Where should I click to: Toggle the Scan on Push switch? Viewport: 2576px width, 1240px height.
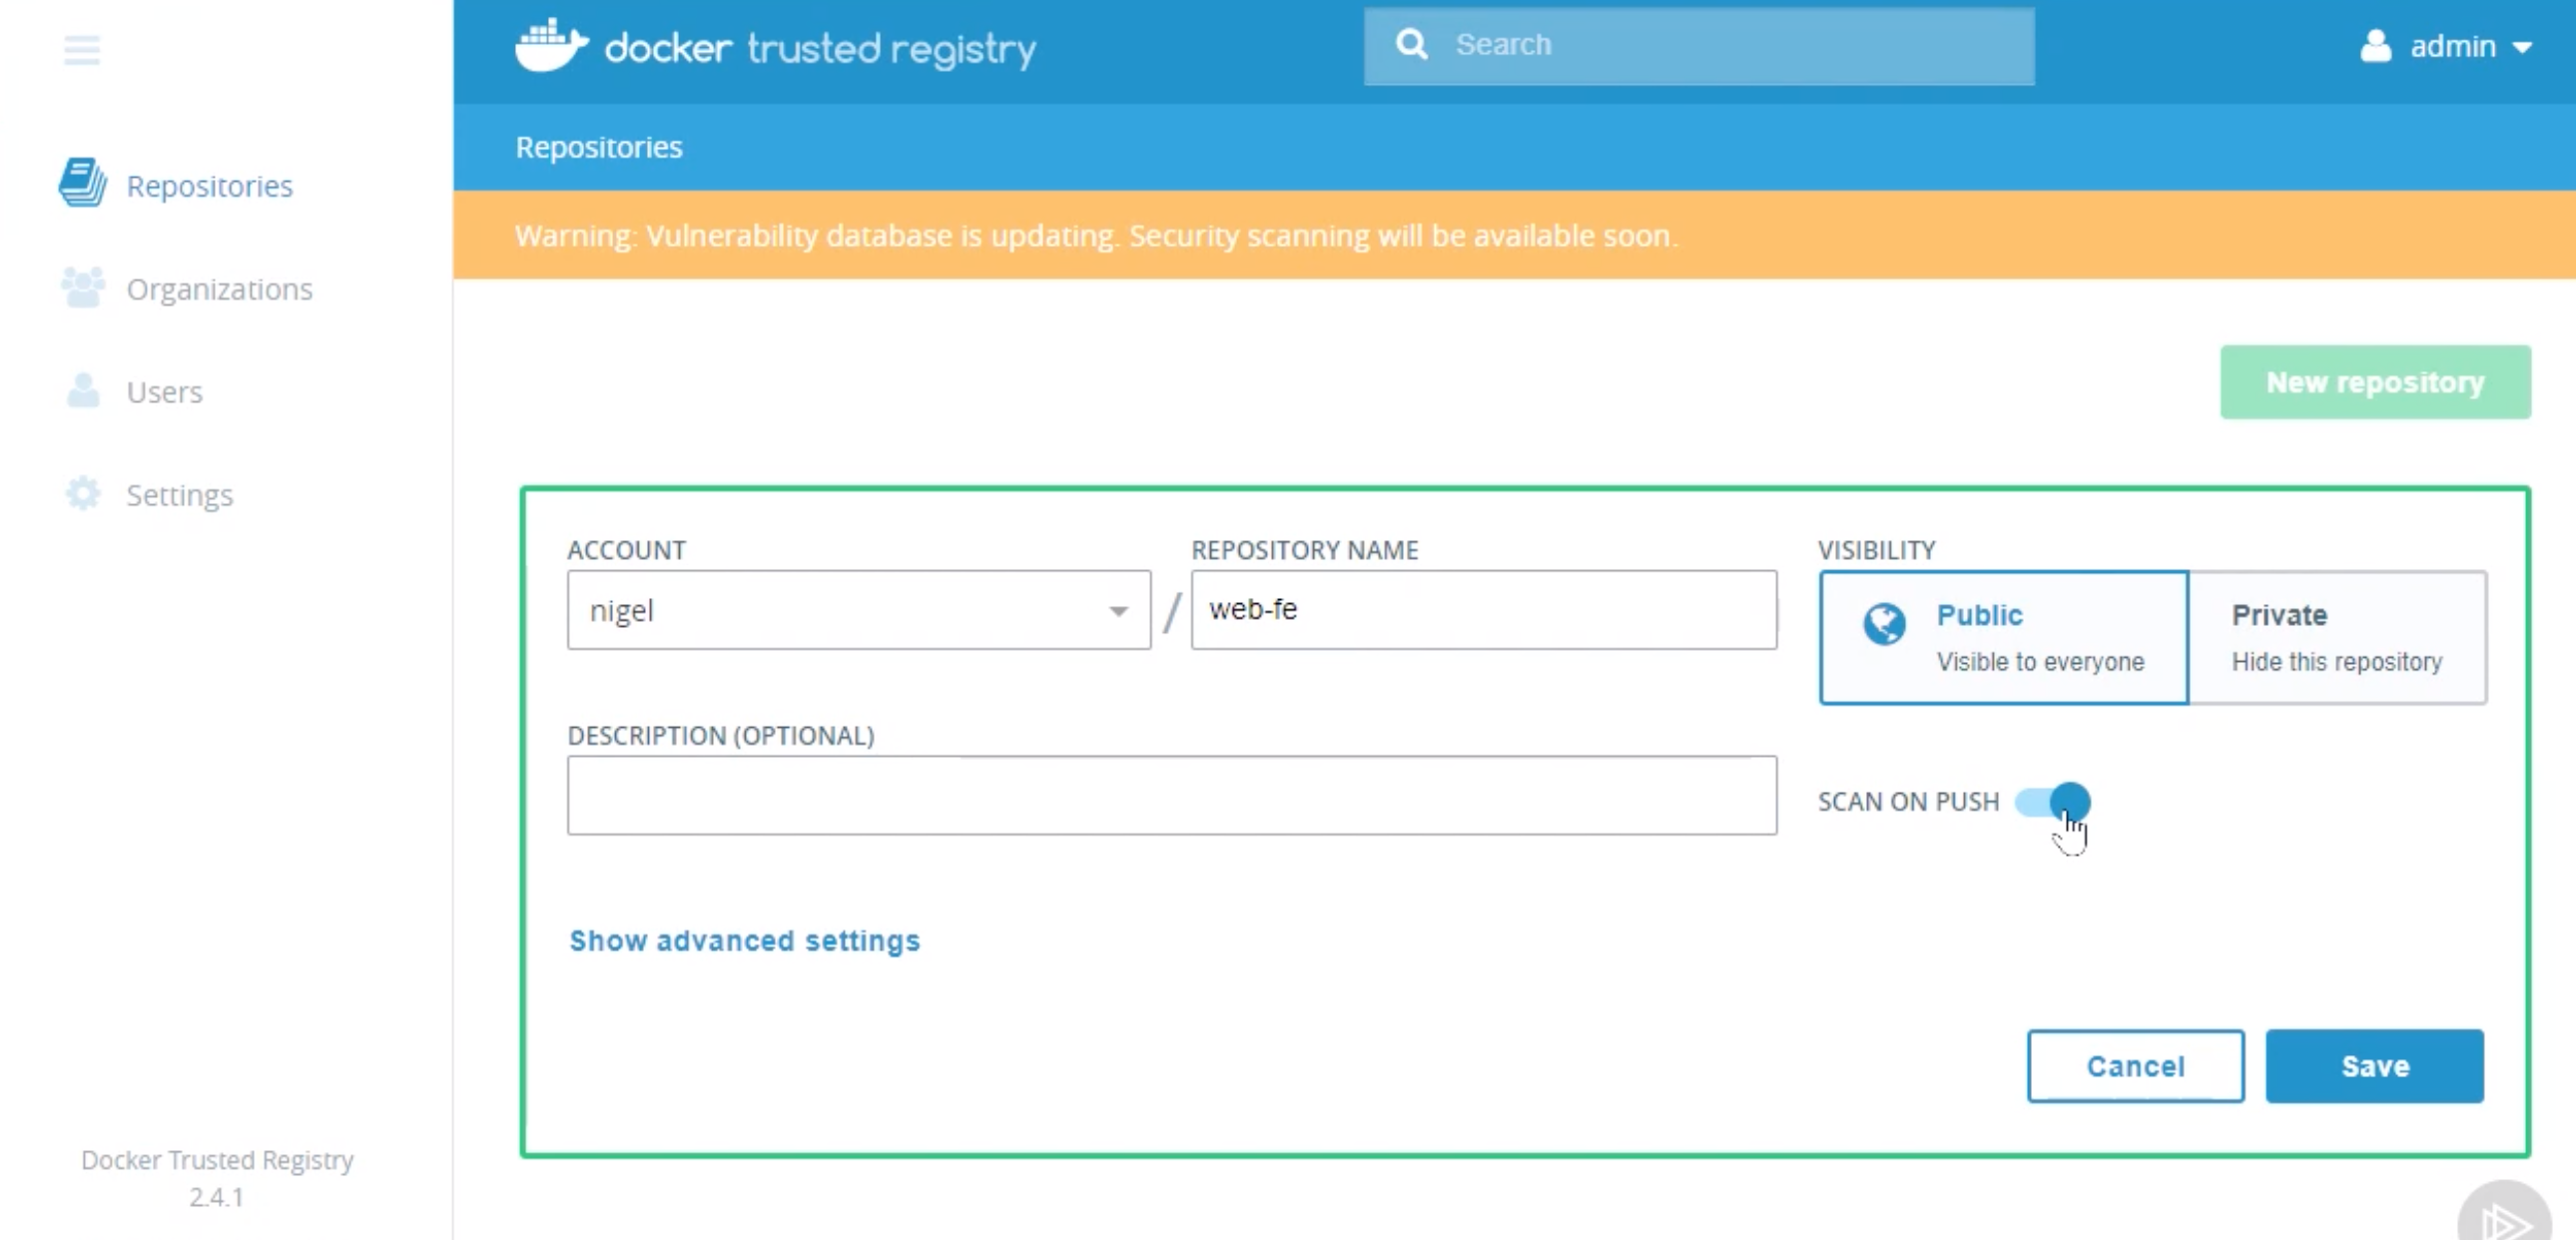(2052, 802)
